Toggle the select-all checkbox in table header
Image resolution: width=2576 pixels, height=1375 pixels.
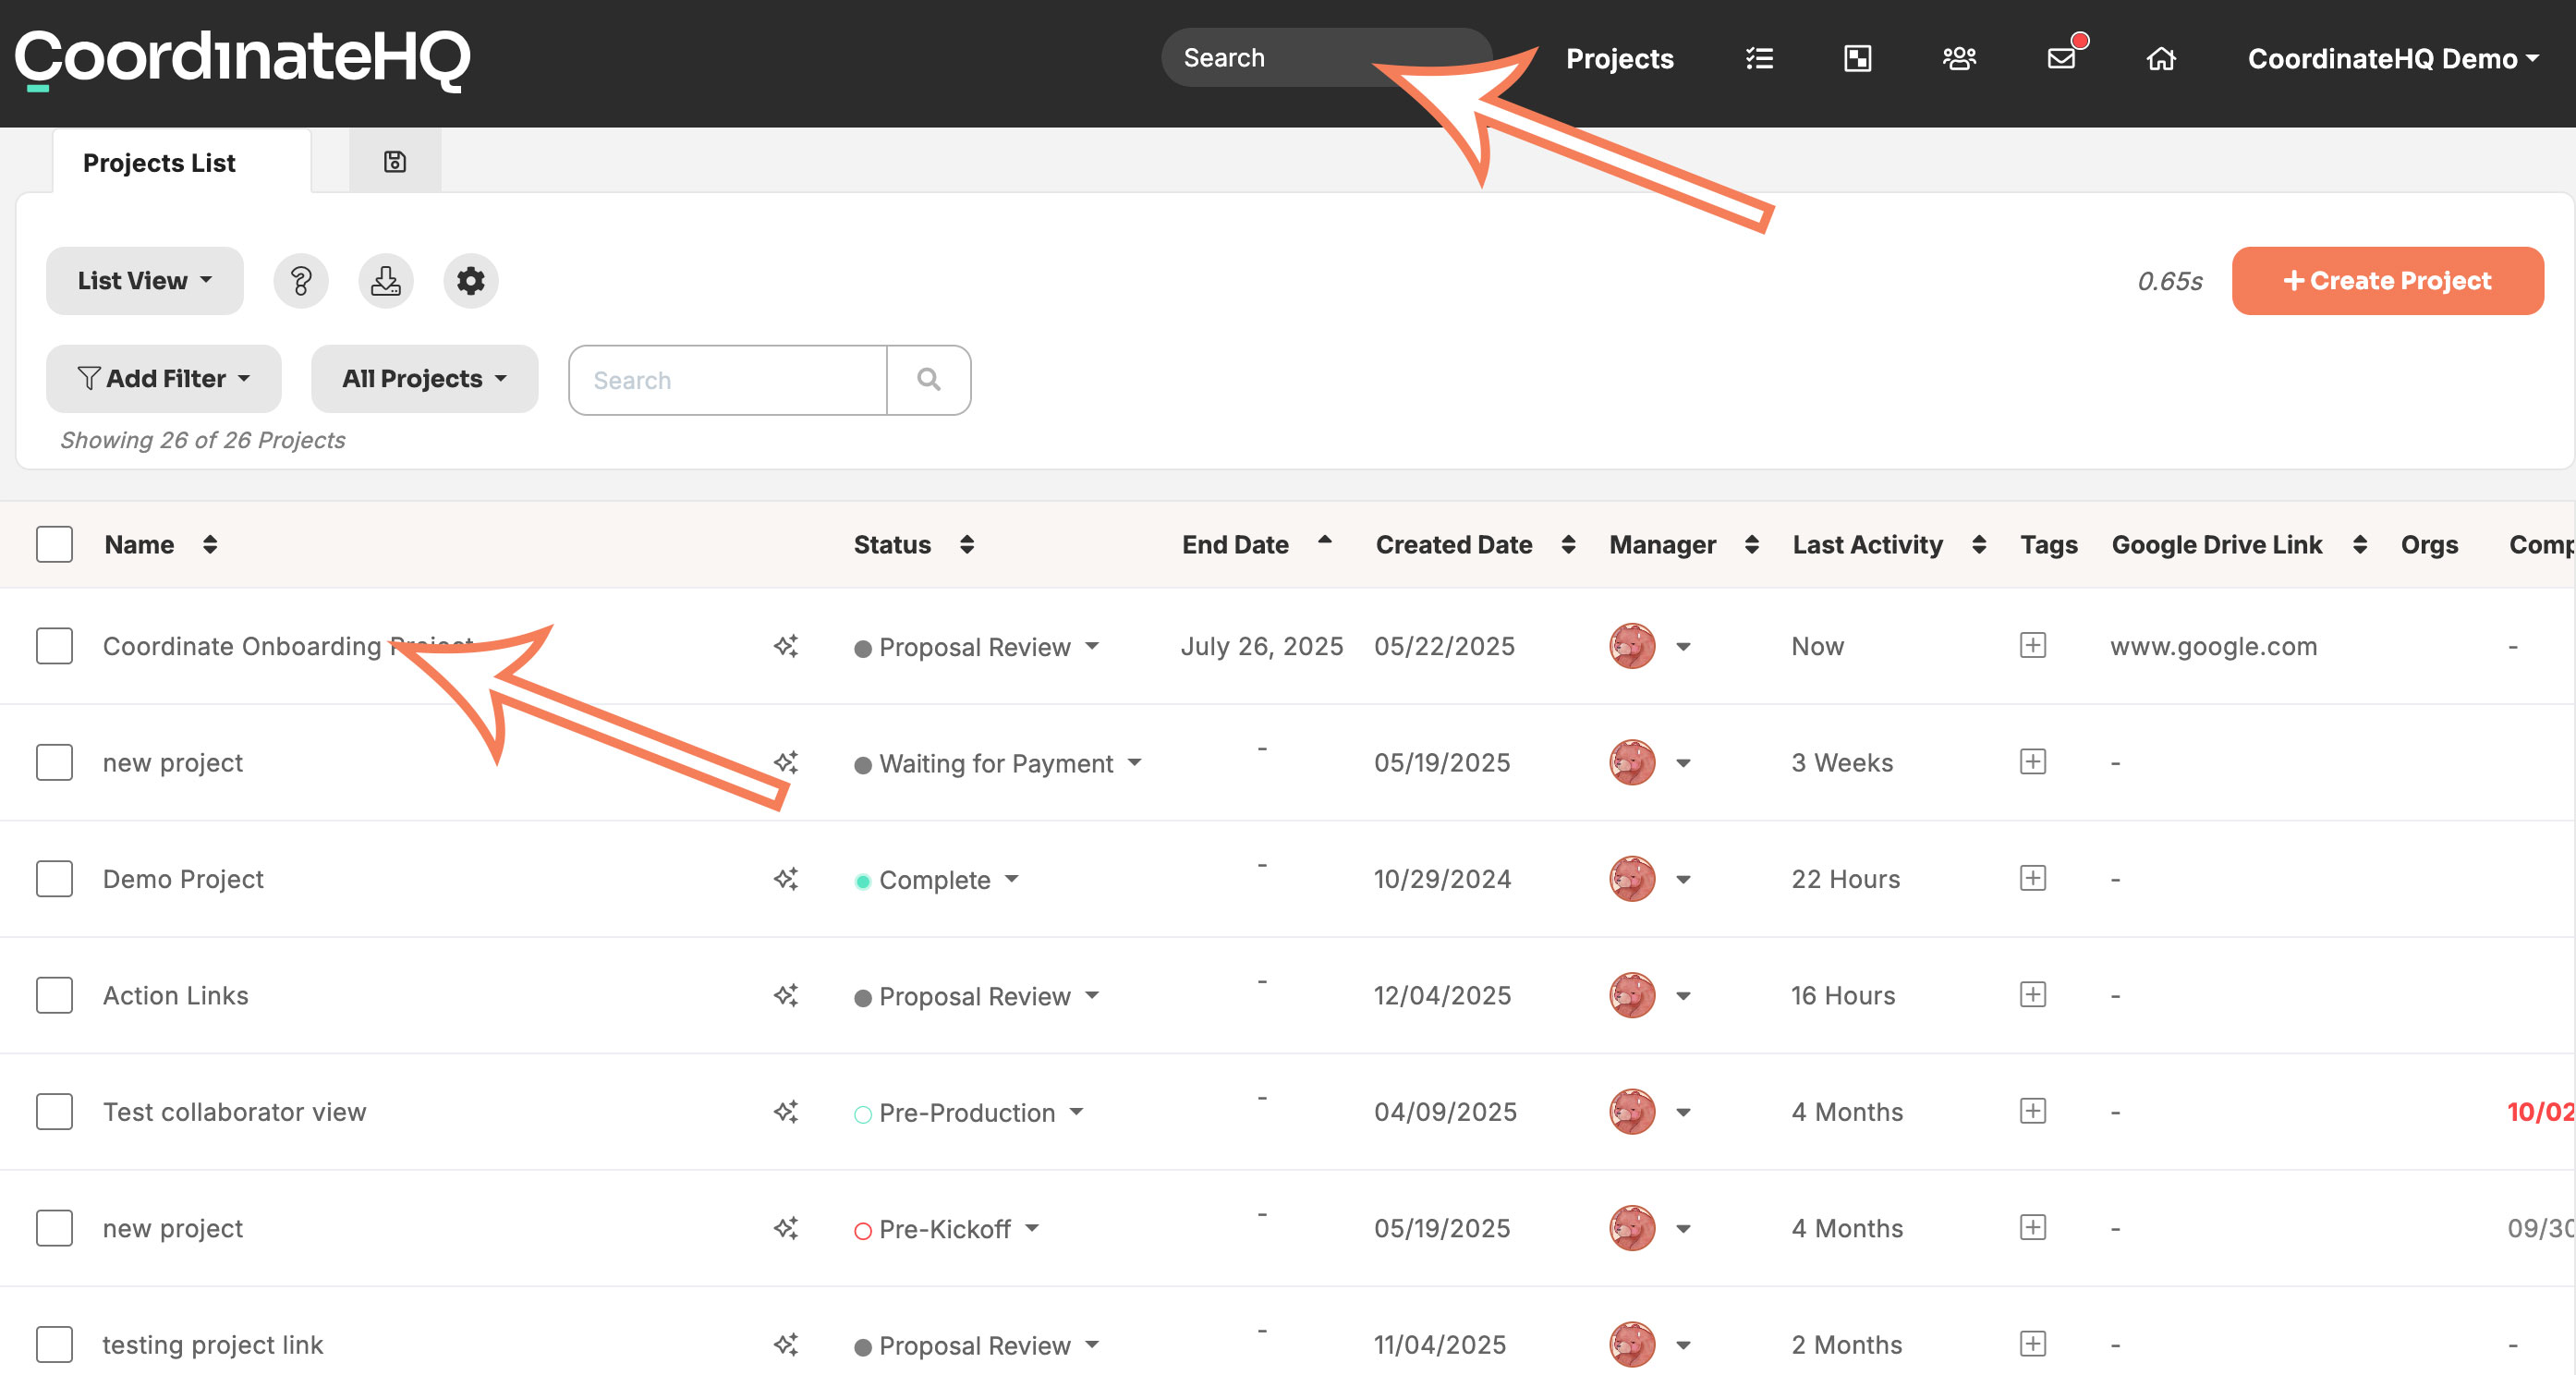pos(54,545)
